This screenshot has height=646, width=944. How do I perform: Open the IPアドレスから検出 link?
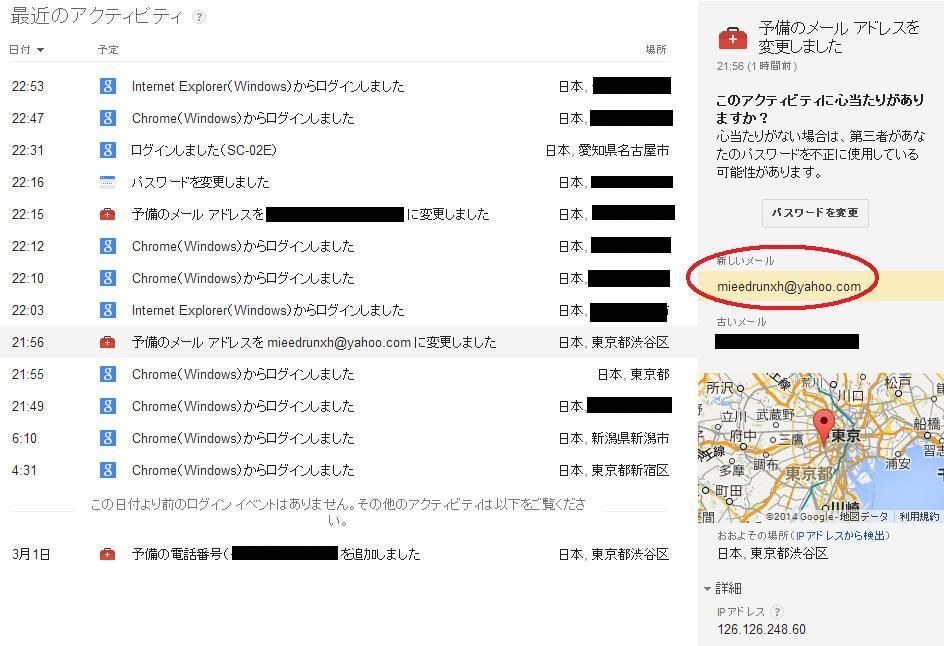pos(840,535)
